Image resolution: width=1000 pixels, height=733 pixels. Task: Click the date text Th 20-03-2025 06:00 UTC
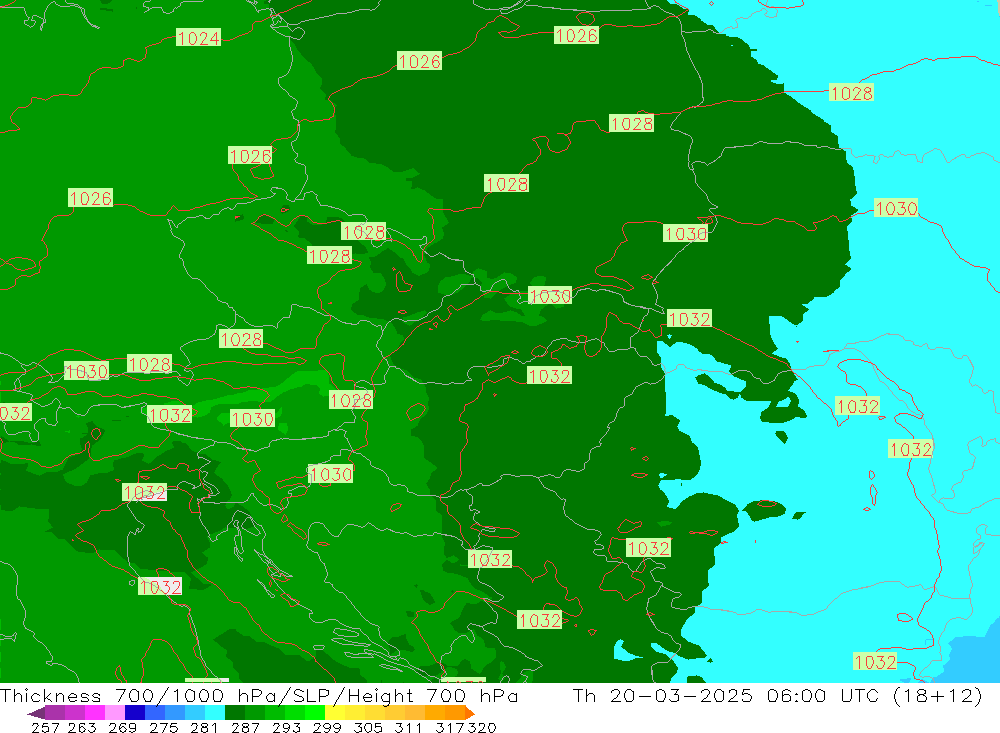pyautogui.click(x=728, y=695)
